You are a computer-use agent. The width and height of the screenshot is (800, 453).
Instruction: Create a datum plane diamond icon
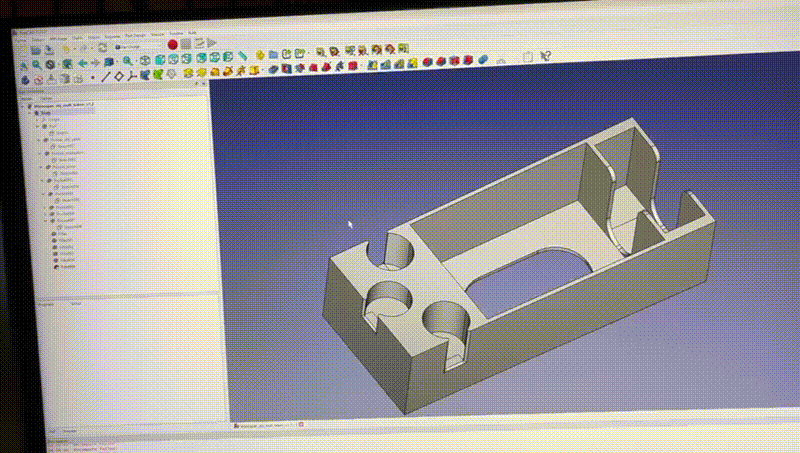pyautogui.click(x=119, y=77)
